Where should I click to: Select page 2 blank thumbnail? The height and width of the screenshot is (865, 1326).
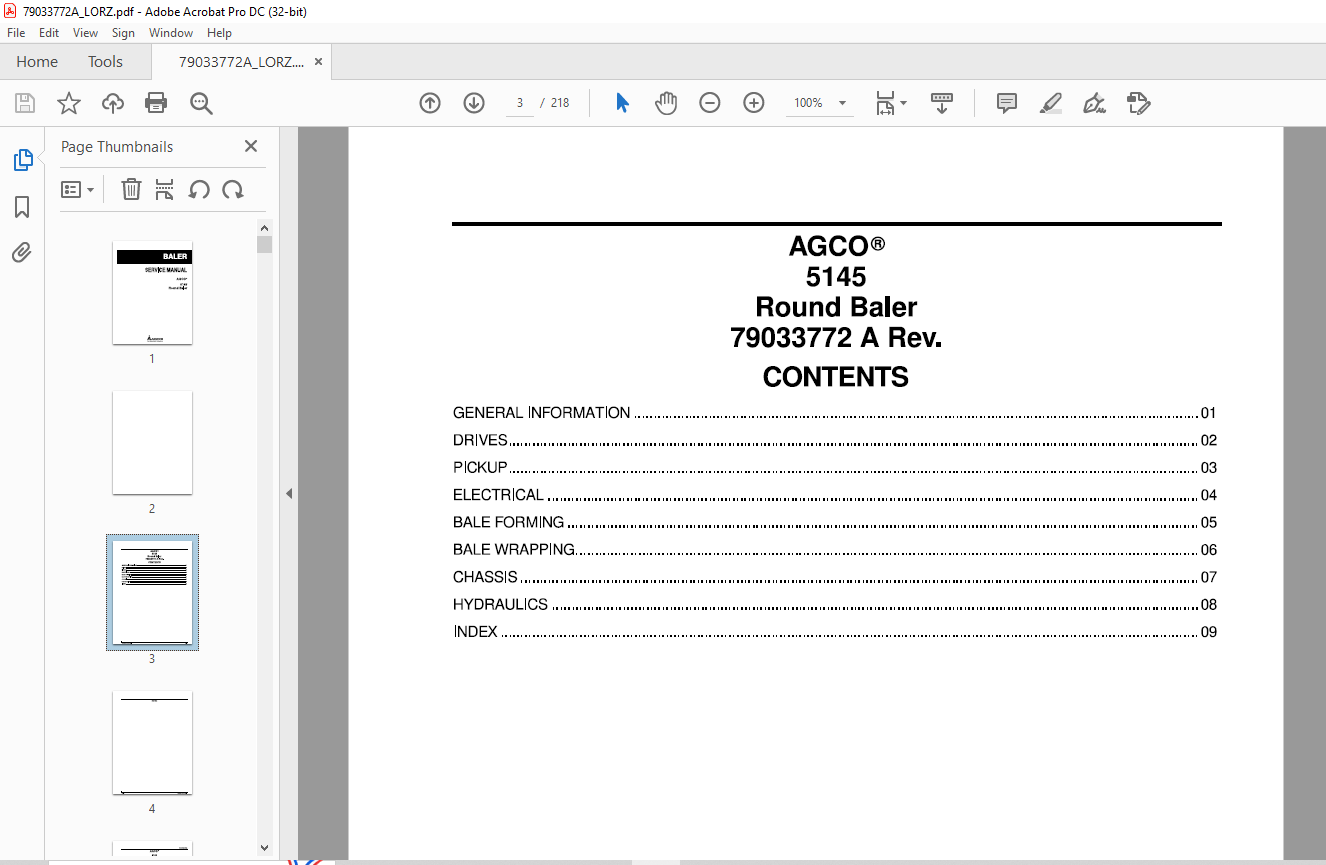point(152,442)
